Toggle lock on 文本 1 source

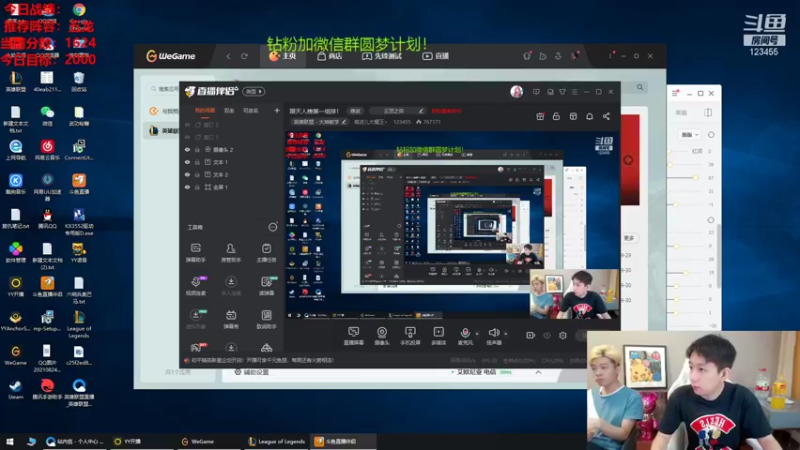pos(197,162)
